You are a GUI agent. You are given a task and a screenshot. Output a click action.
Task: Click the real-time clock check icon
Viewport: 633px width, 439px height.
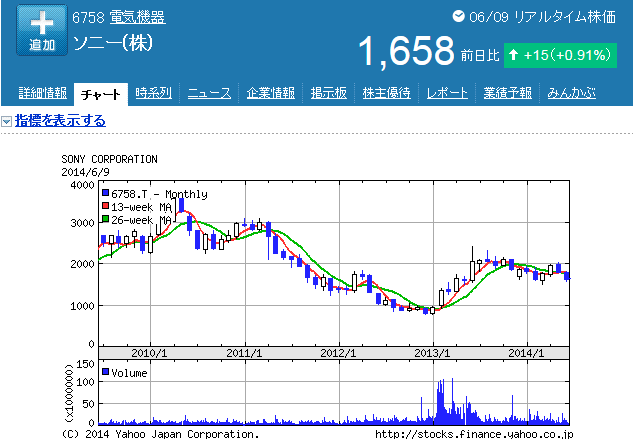coord(459,16)
